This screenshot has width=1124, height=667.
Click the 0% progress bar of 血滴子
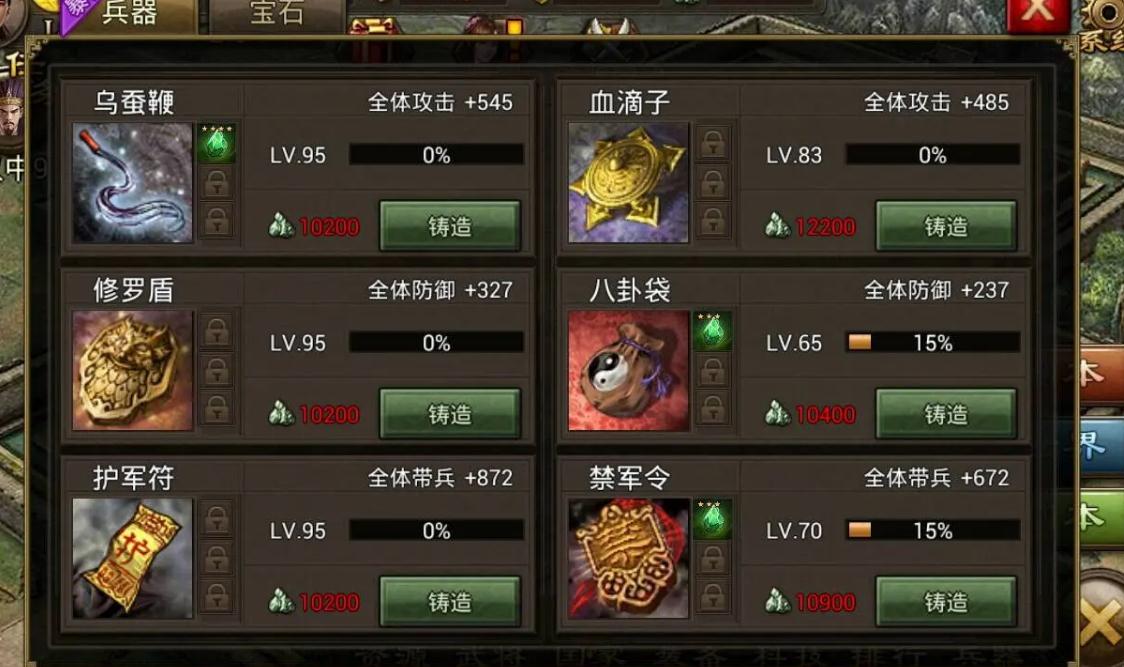tap(933, 155)
